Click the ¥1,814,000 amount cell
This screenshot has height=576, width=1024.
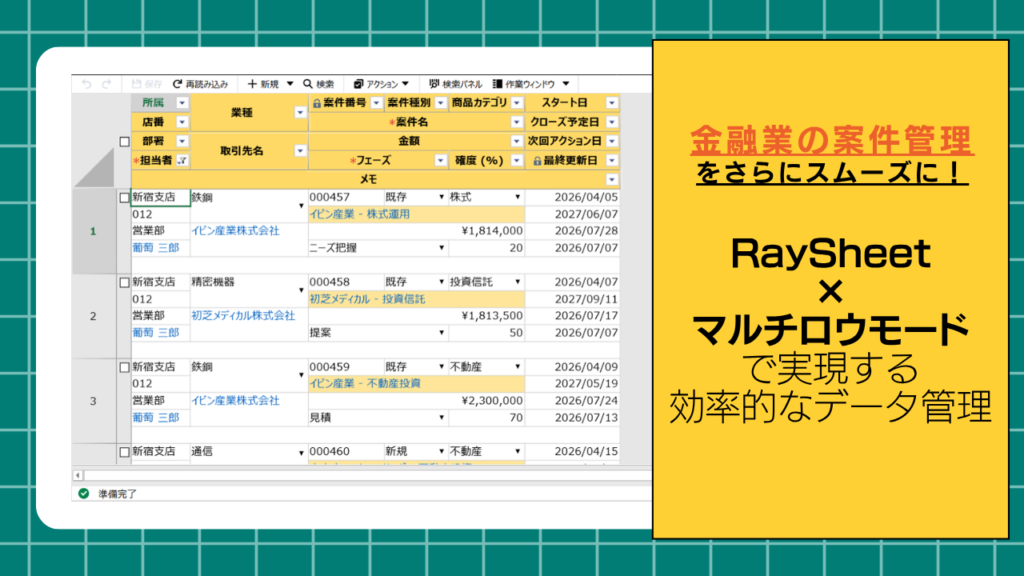tap(416, 231)
